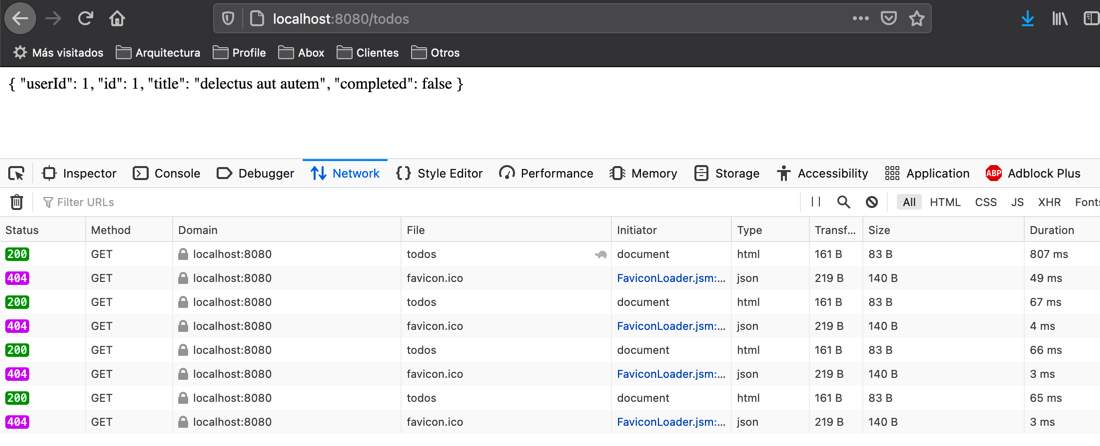Open the Arquitectura bookmarks folder
This screenshot has width=1100, height=446.
point(159,53)
